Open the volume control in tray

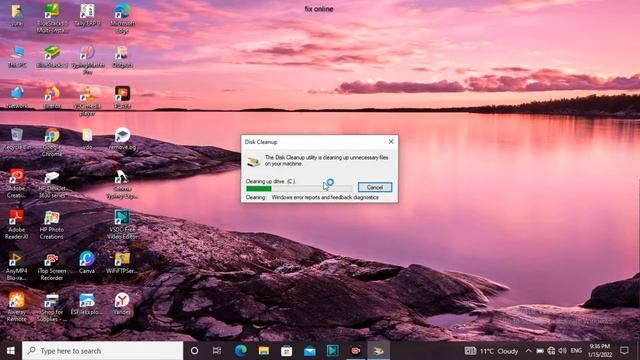point(562,351)
